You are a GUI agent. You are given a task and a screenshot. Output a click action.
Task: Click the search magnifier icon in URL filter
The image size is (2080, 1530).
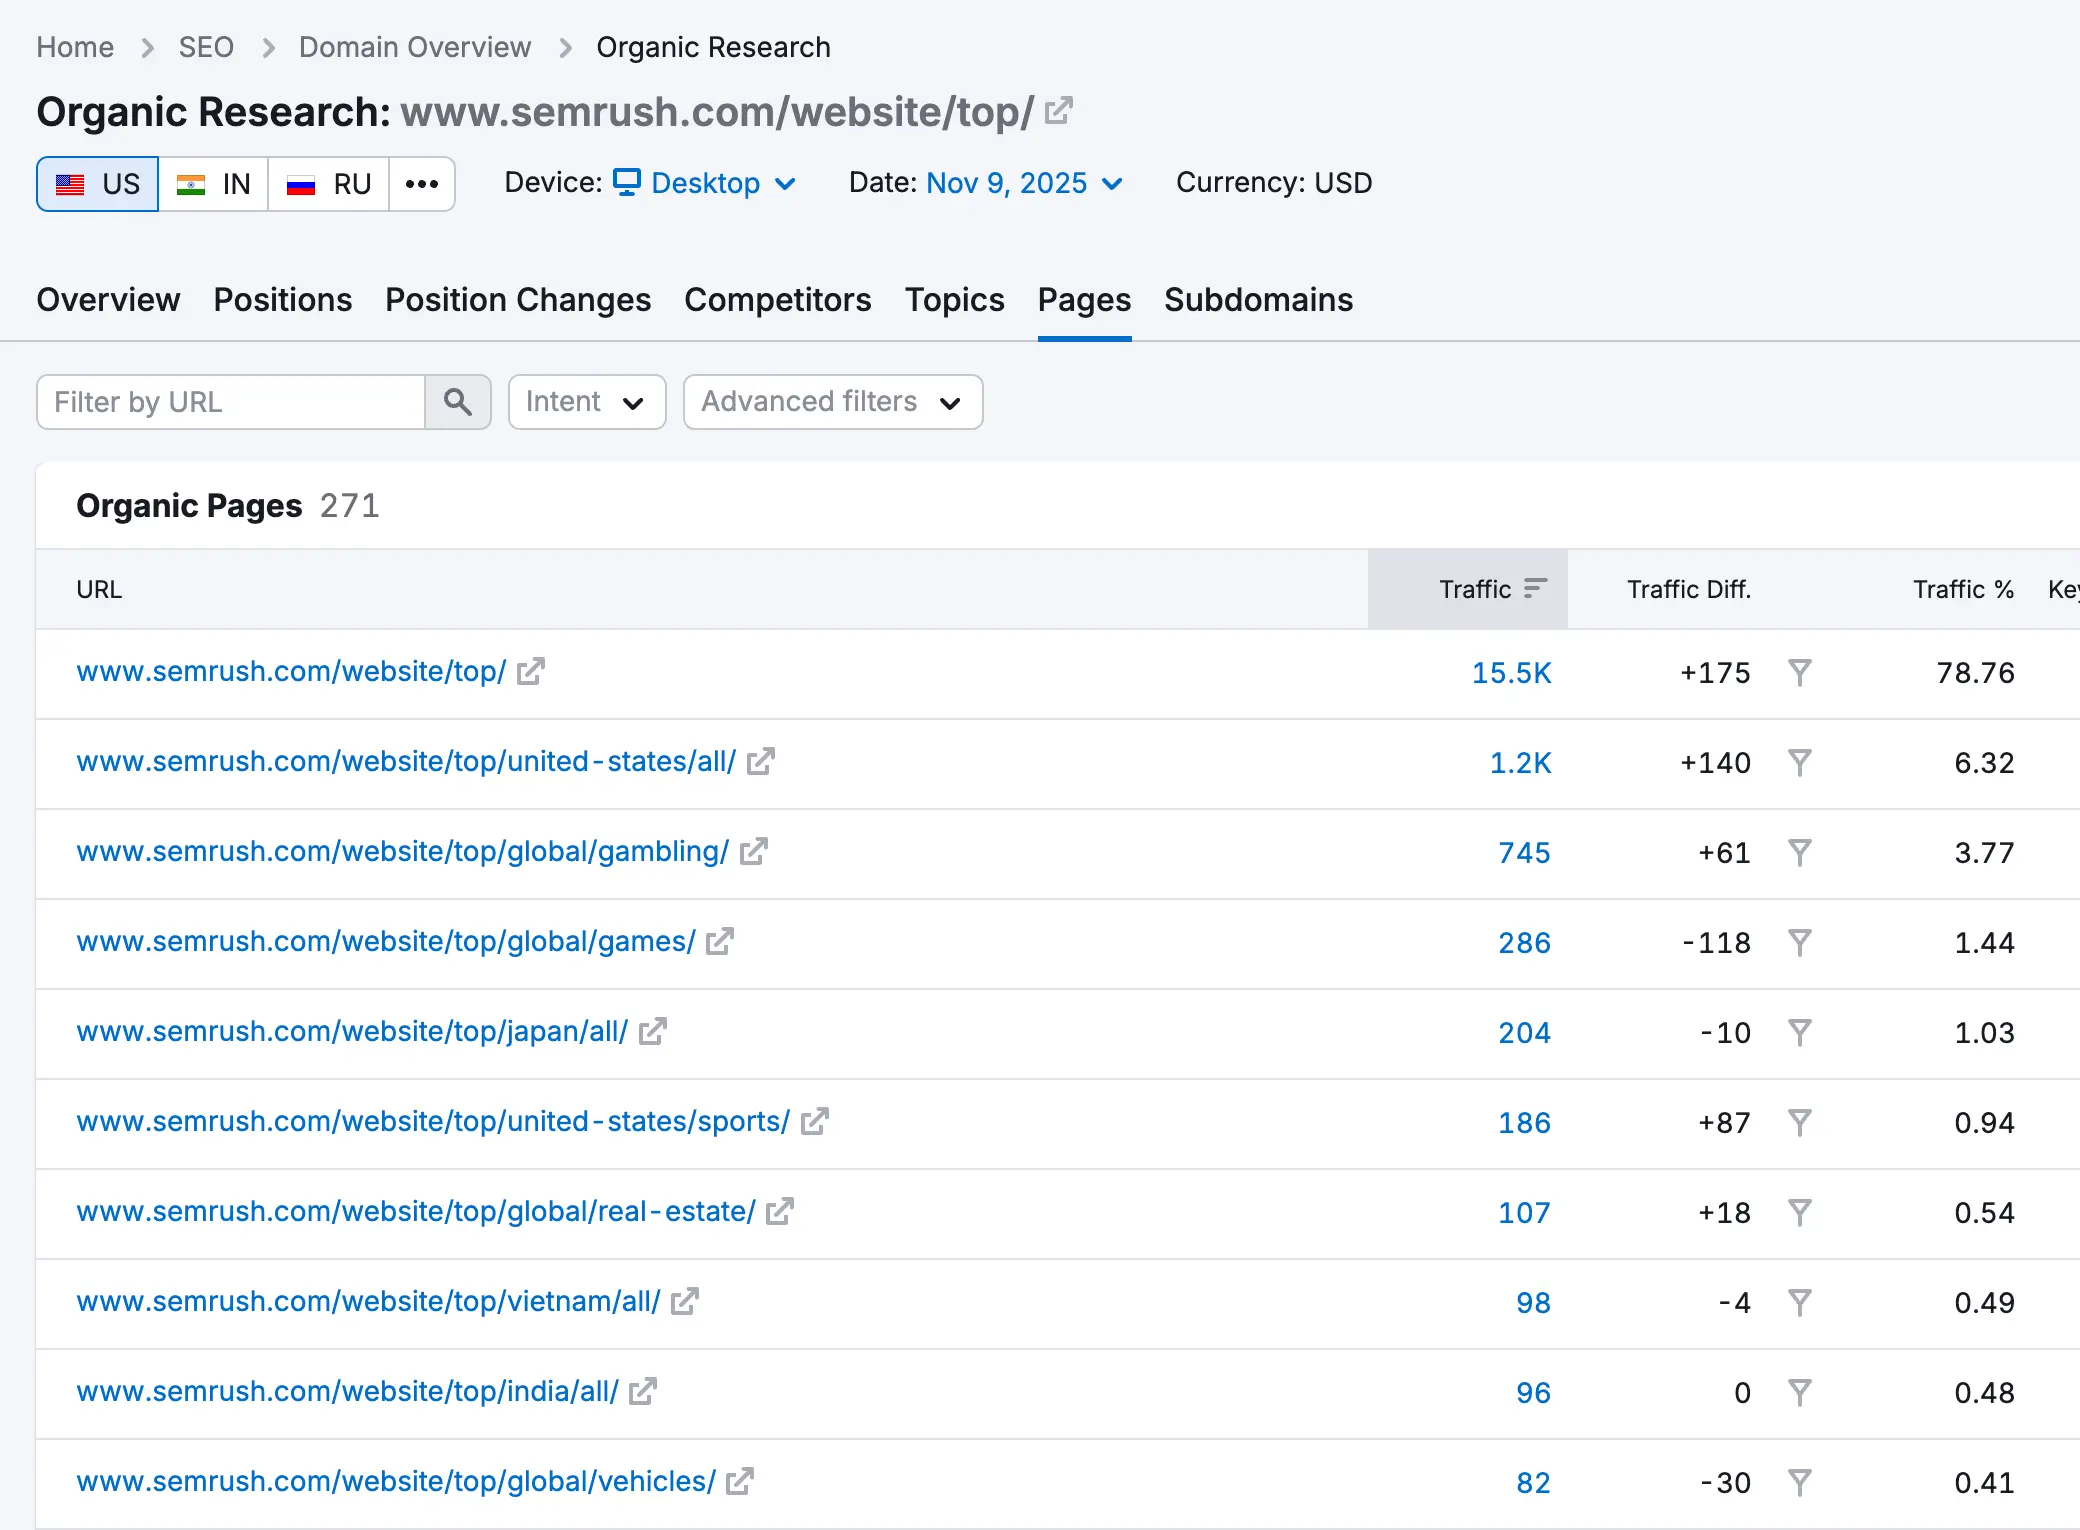click(458, 402)
